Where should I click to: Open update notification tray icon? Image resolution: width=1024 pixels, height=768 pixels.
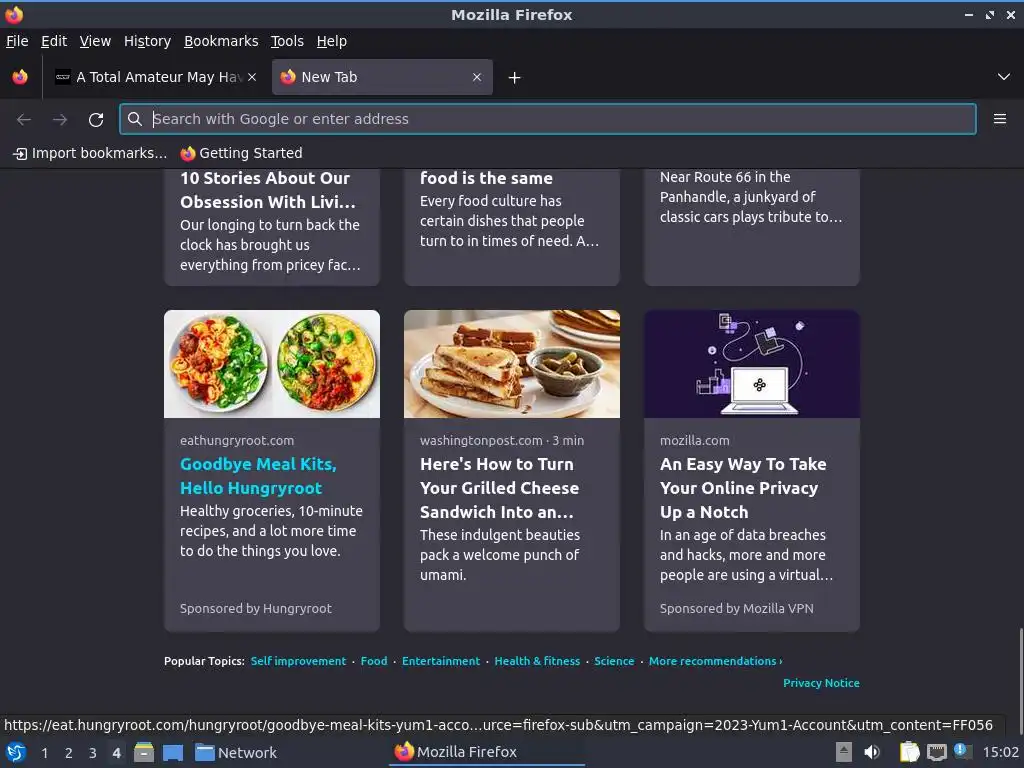point(962,751)
